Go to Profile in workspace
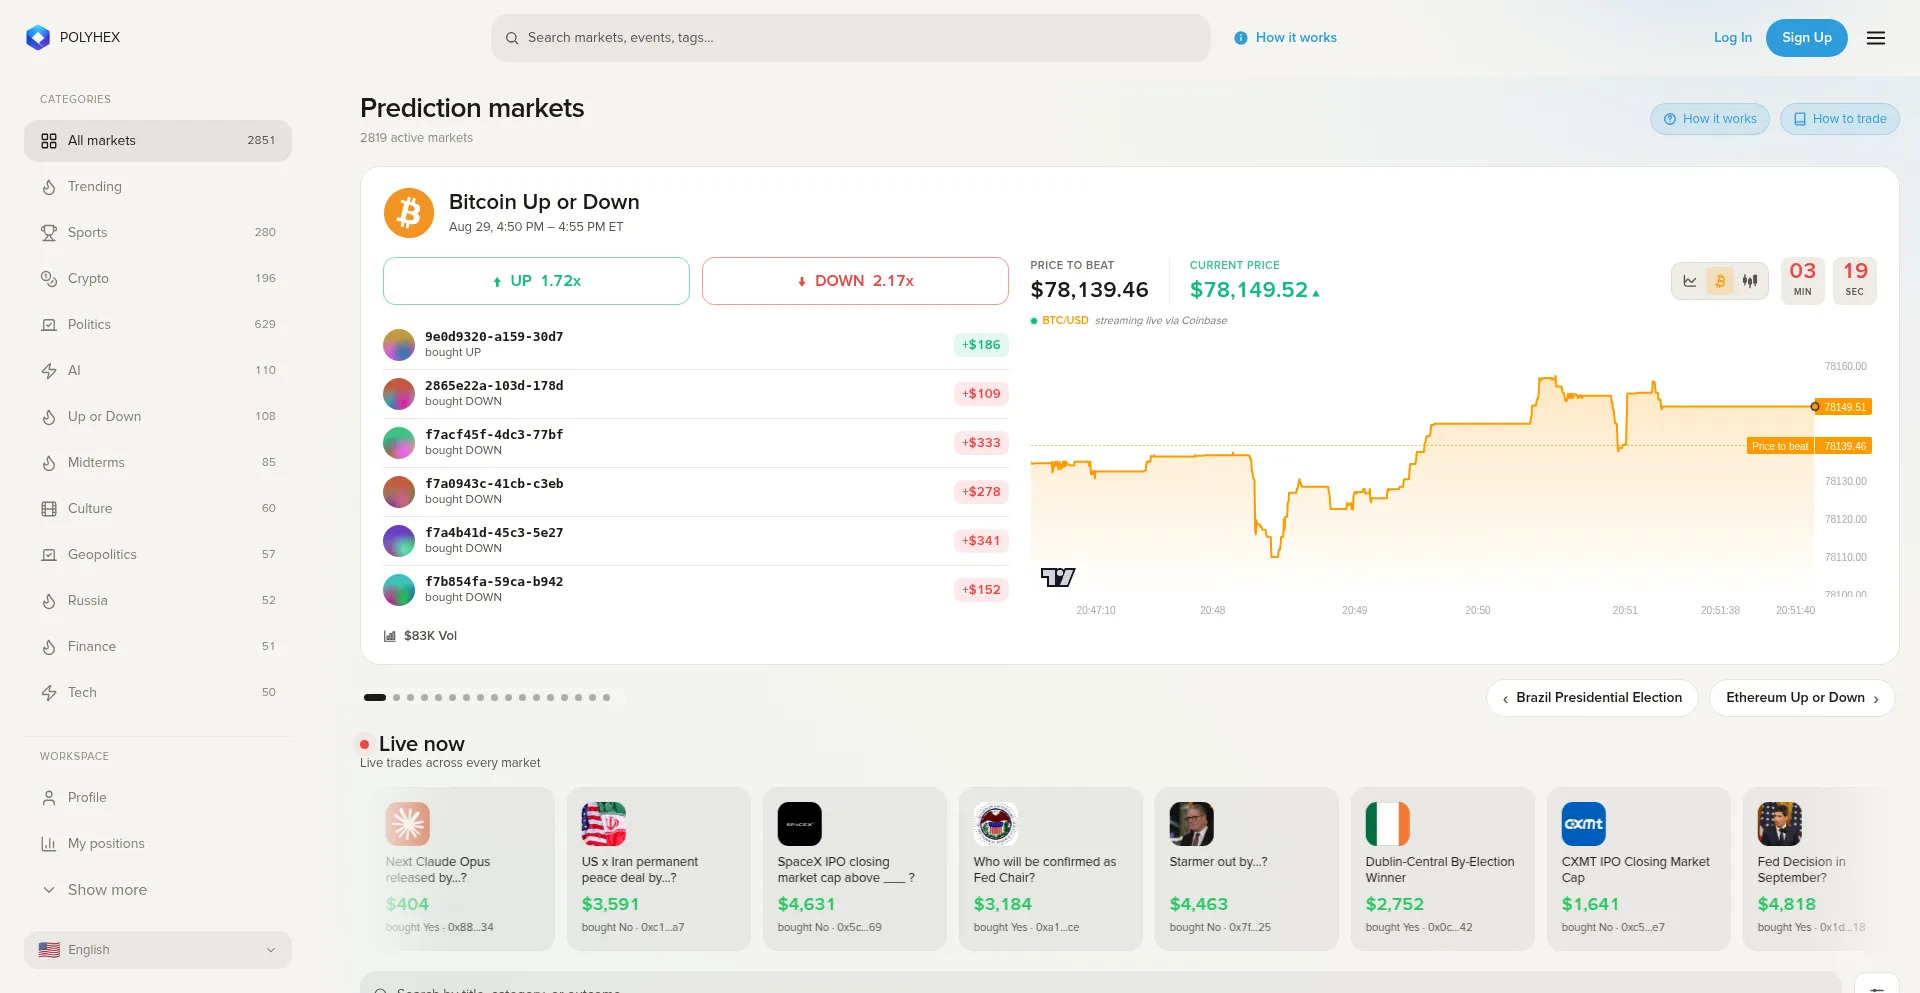The image size is (1920, 993). 158,798
